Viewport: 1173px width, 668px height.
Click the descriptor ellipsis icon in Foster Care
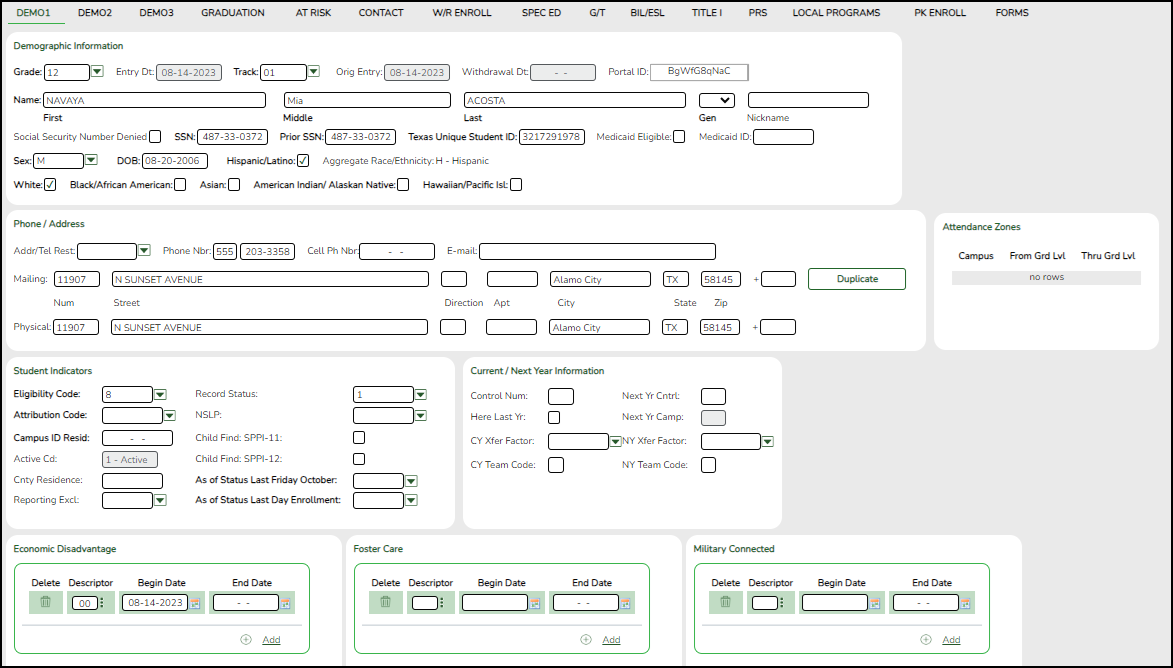(x=443, y=602)
